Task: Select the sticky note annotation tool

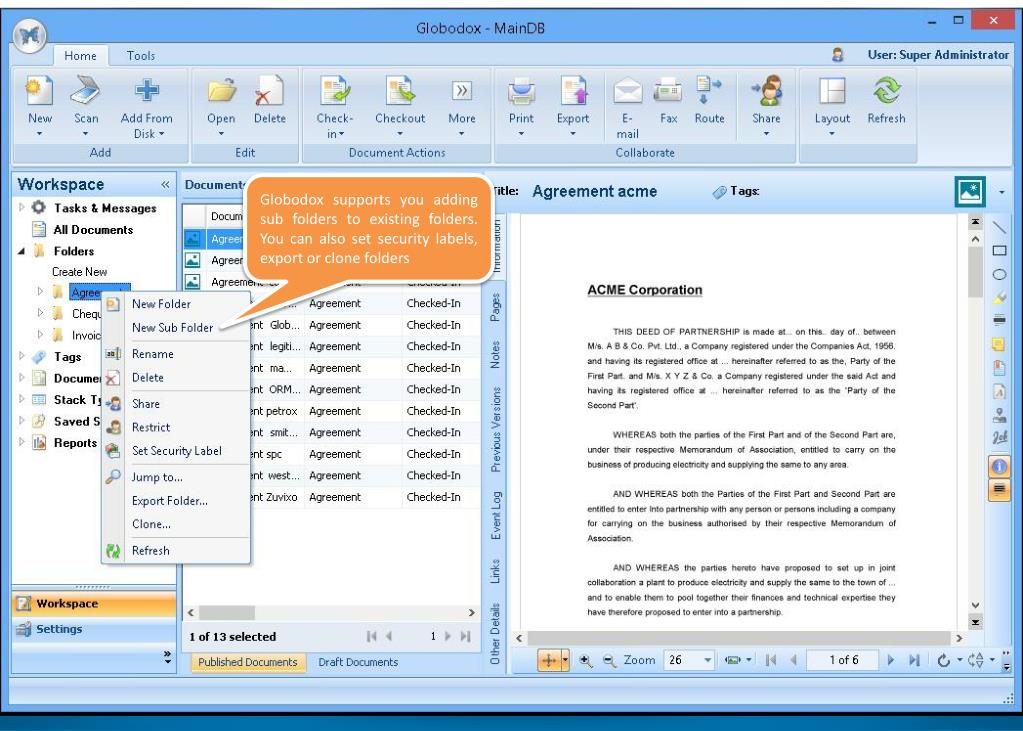Action: click(999, 344)
